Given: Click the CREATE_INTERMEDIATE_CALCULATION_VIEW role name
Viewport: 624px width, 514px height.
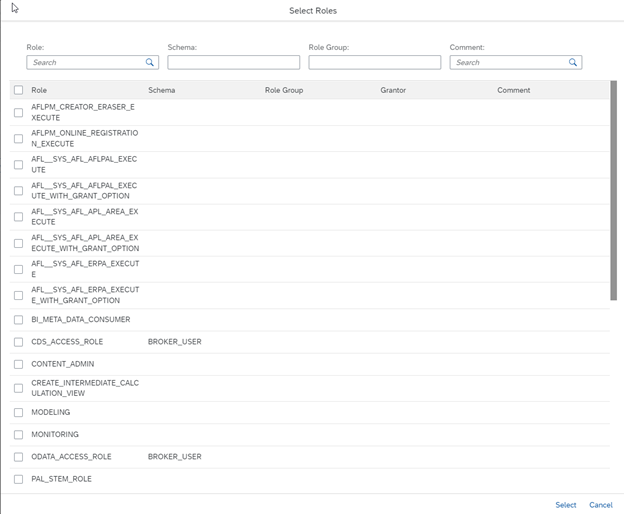Looking at the screenshot, I should pyautogui.click(x=85, y=388).
